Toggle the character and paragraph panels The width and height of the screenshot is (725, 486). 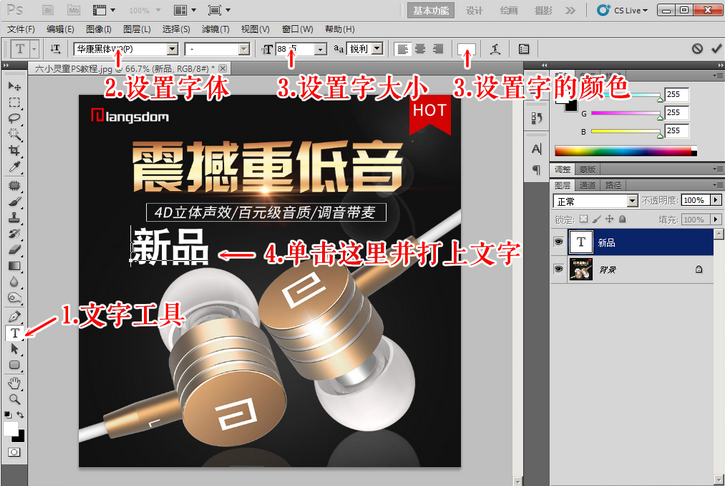(523, 49)
